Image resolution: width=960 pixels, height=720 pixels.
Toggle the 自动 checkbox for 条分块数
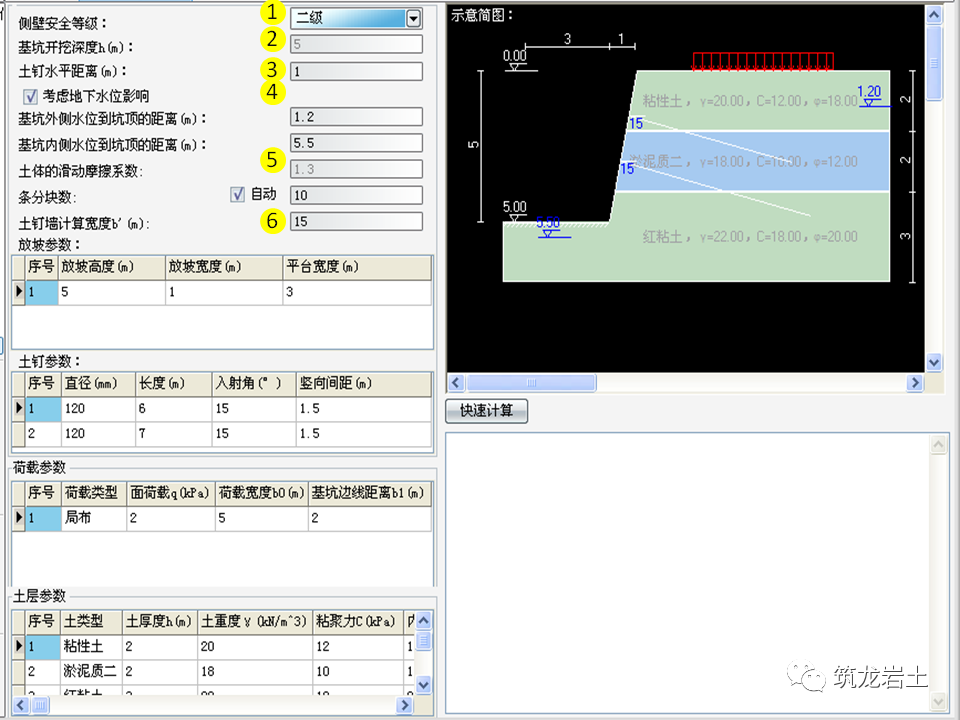(238, 194)
